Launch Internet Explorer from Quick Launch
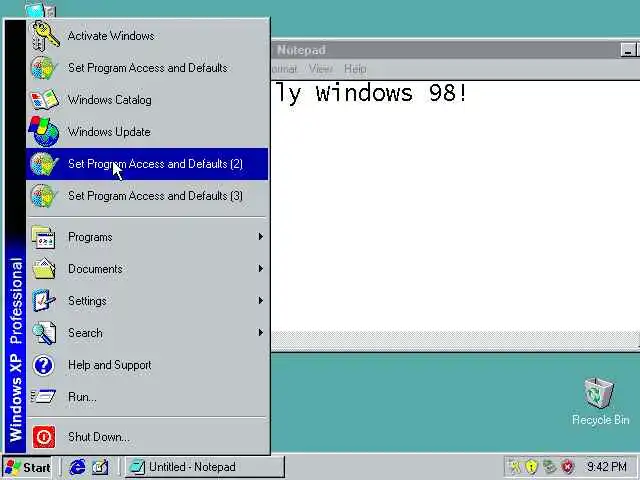Screen dimensions: 640x480 (x=77, y=467)
